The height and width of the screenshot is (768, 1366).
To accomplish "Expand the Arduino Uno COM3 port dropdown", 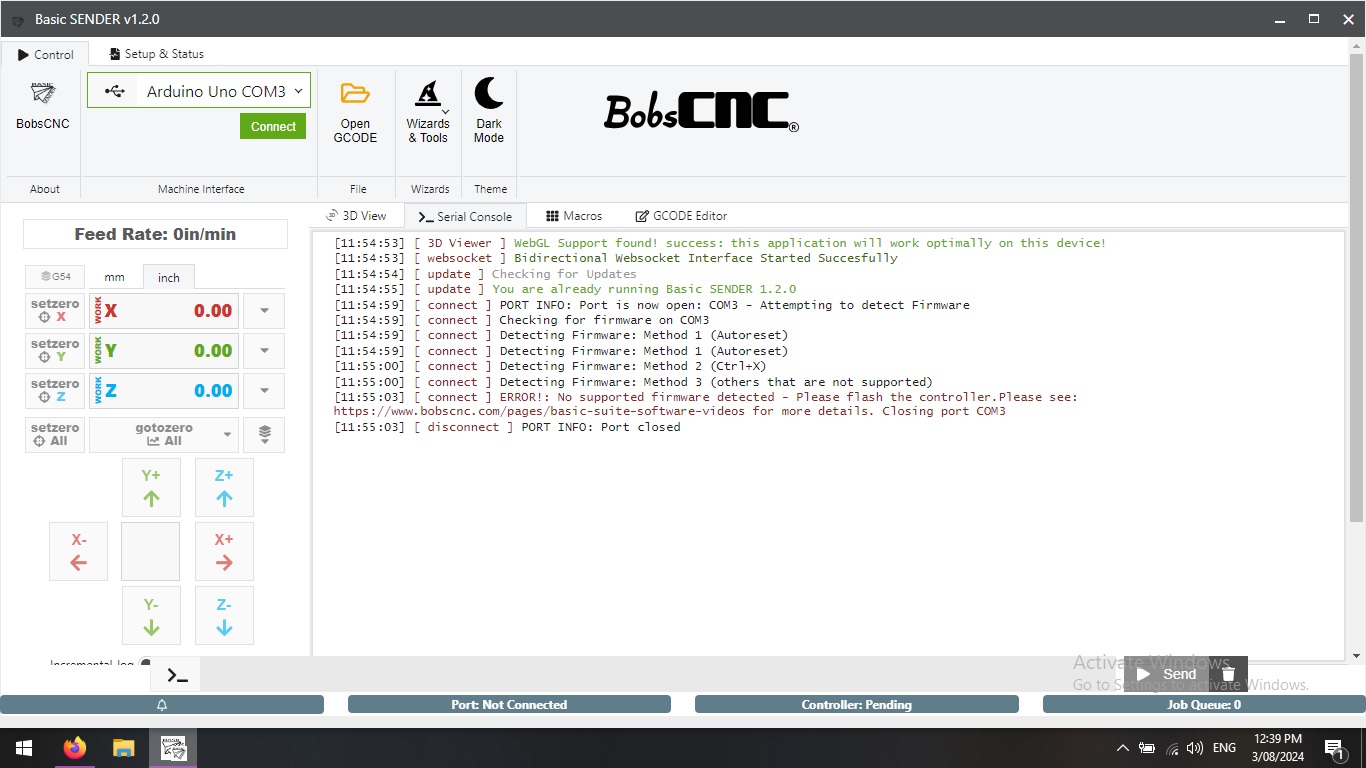I will (199, 90).
